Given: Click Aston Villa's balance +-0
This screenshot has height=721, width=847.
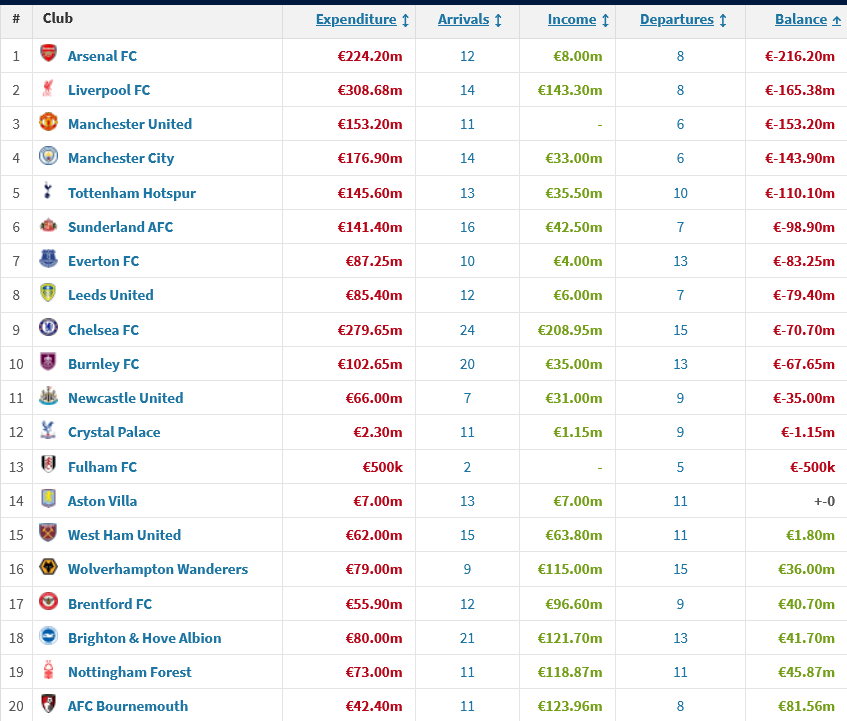Looking at the screenshot, I should 824,501.
